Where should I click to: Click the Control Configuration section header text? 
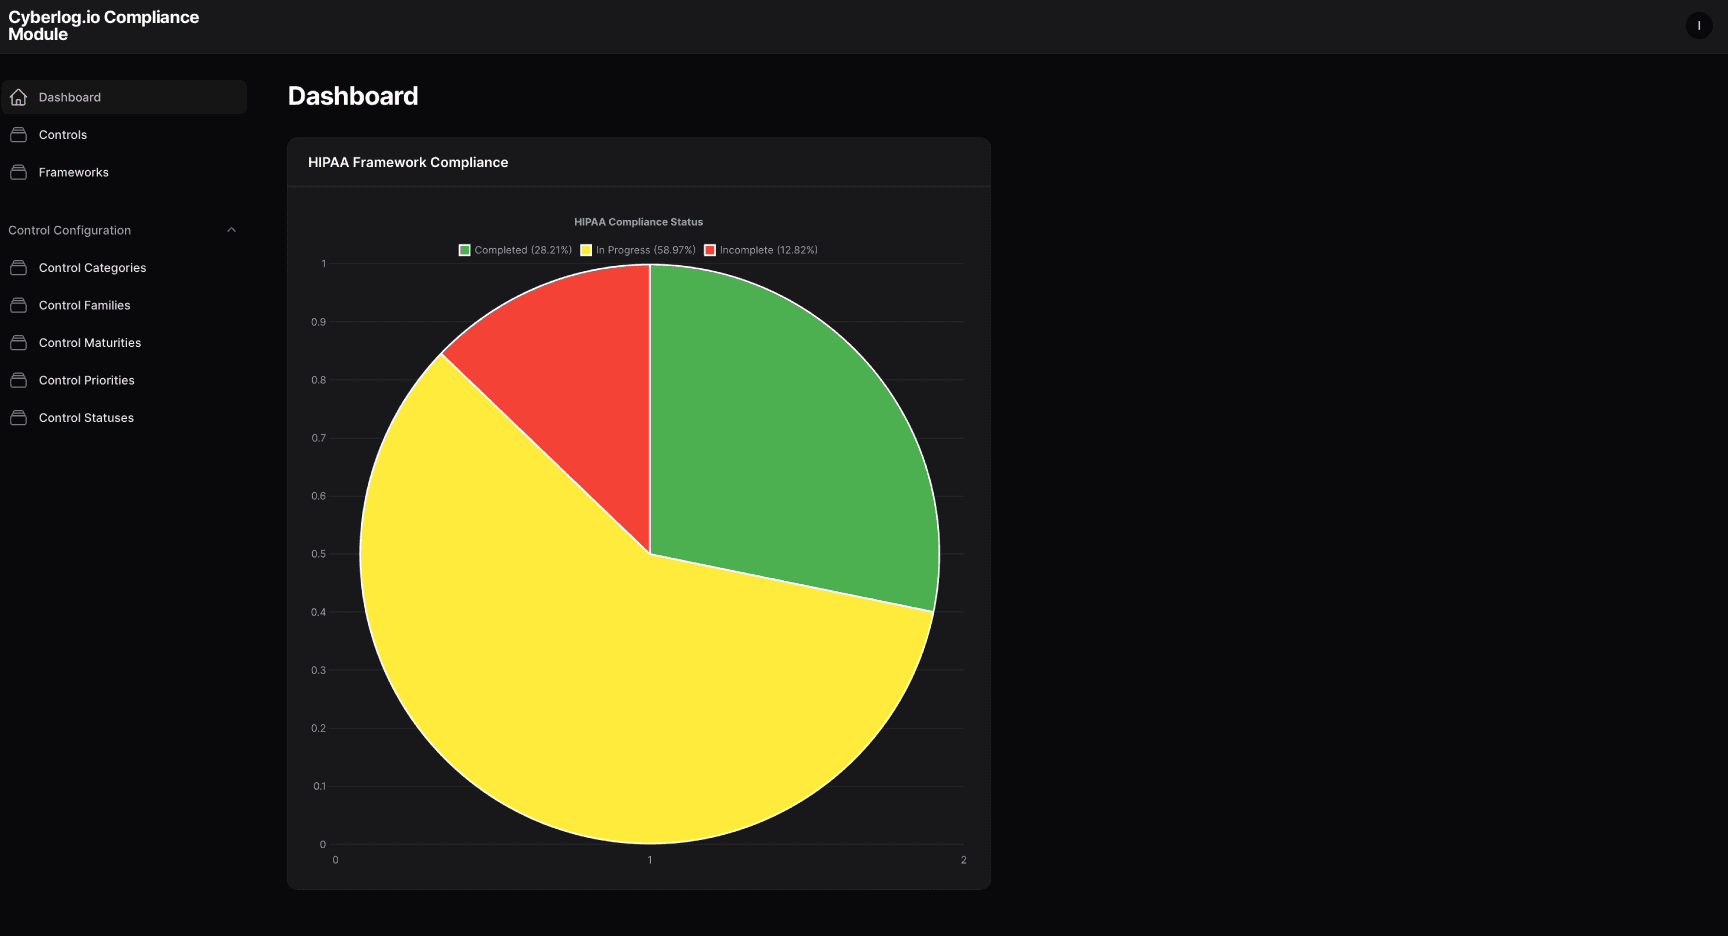70,230
